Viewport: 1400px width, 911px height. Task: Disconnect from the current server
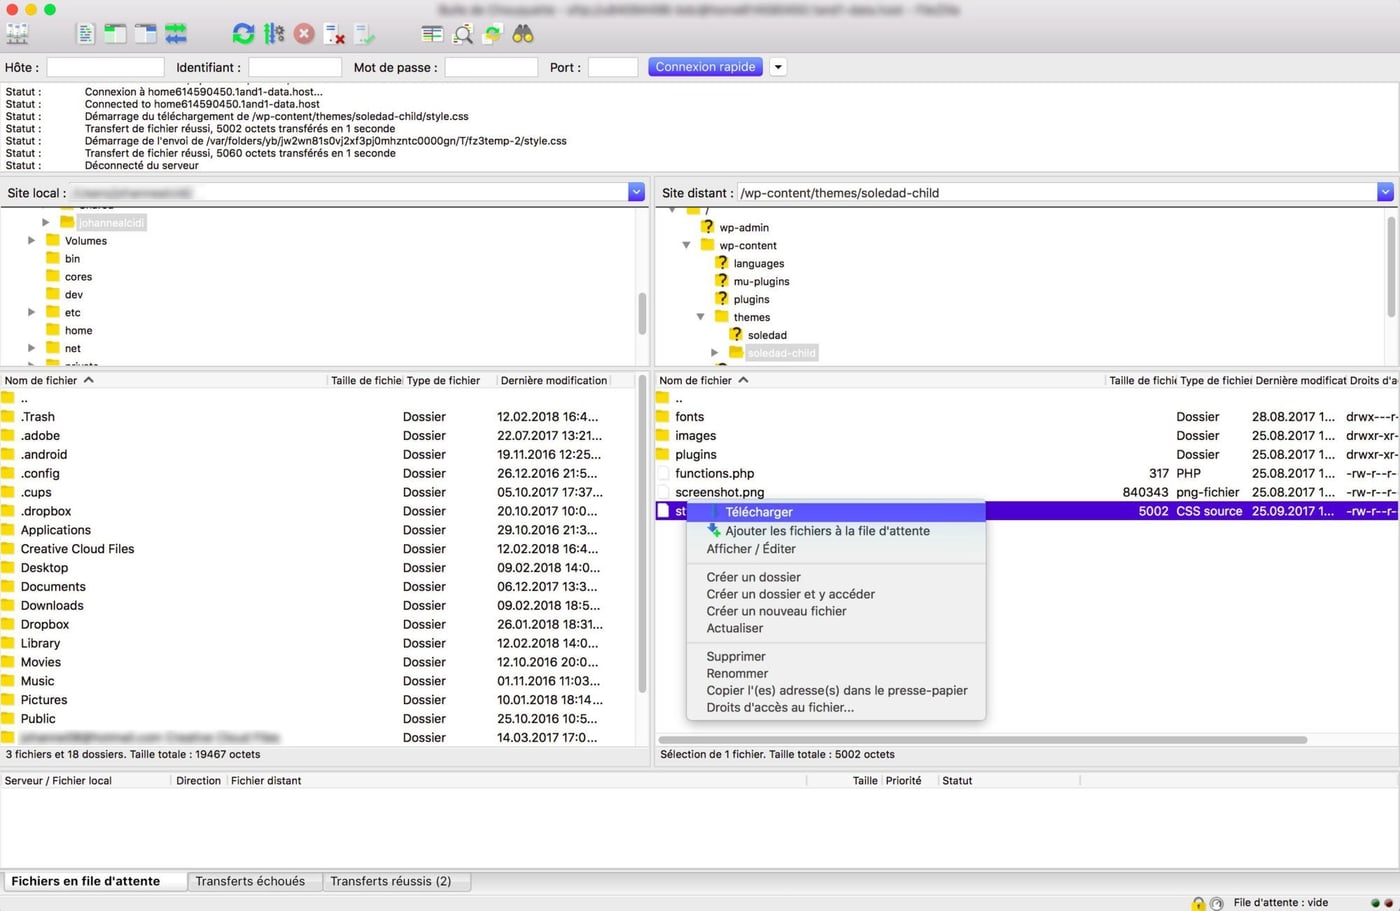click(334, 33)
